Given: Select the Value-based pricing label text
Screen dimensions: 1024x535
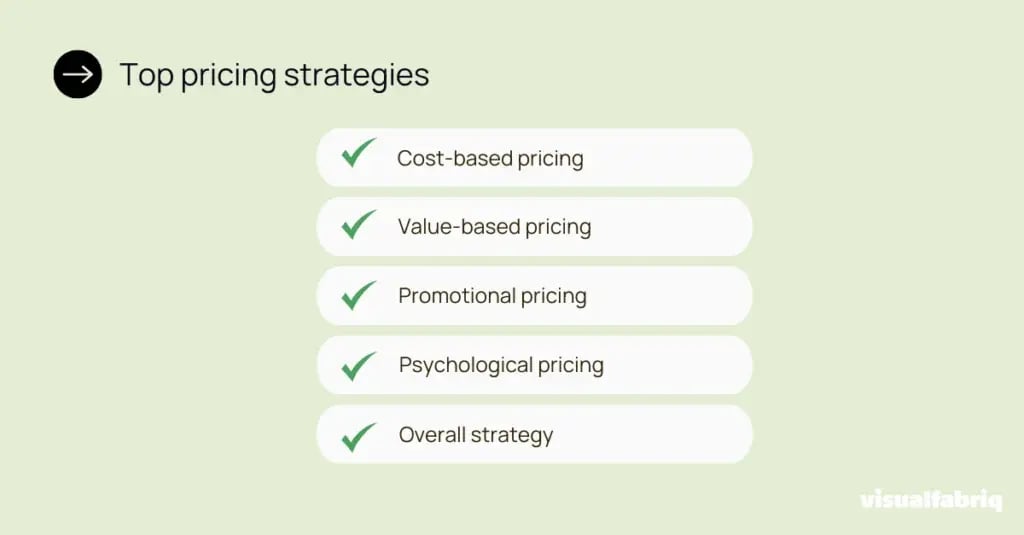Looking at the screenshot, I should tap(494, 227).
